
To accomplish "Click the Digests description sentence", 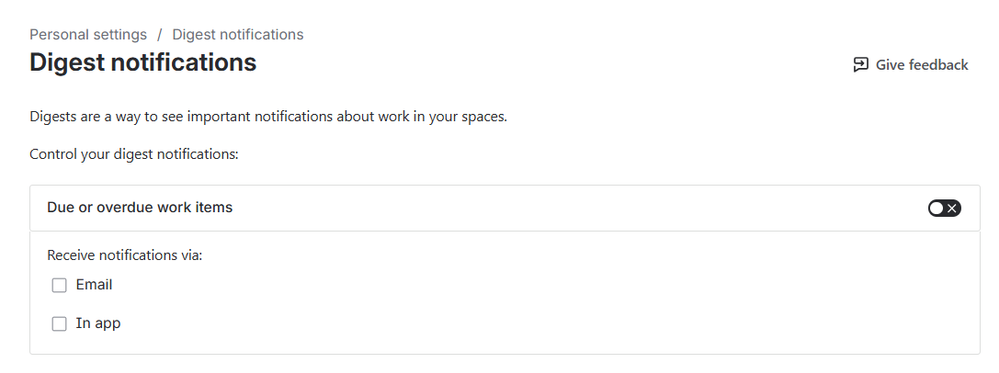I will click(268, 117).
